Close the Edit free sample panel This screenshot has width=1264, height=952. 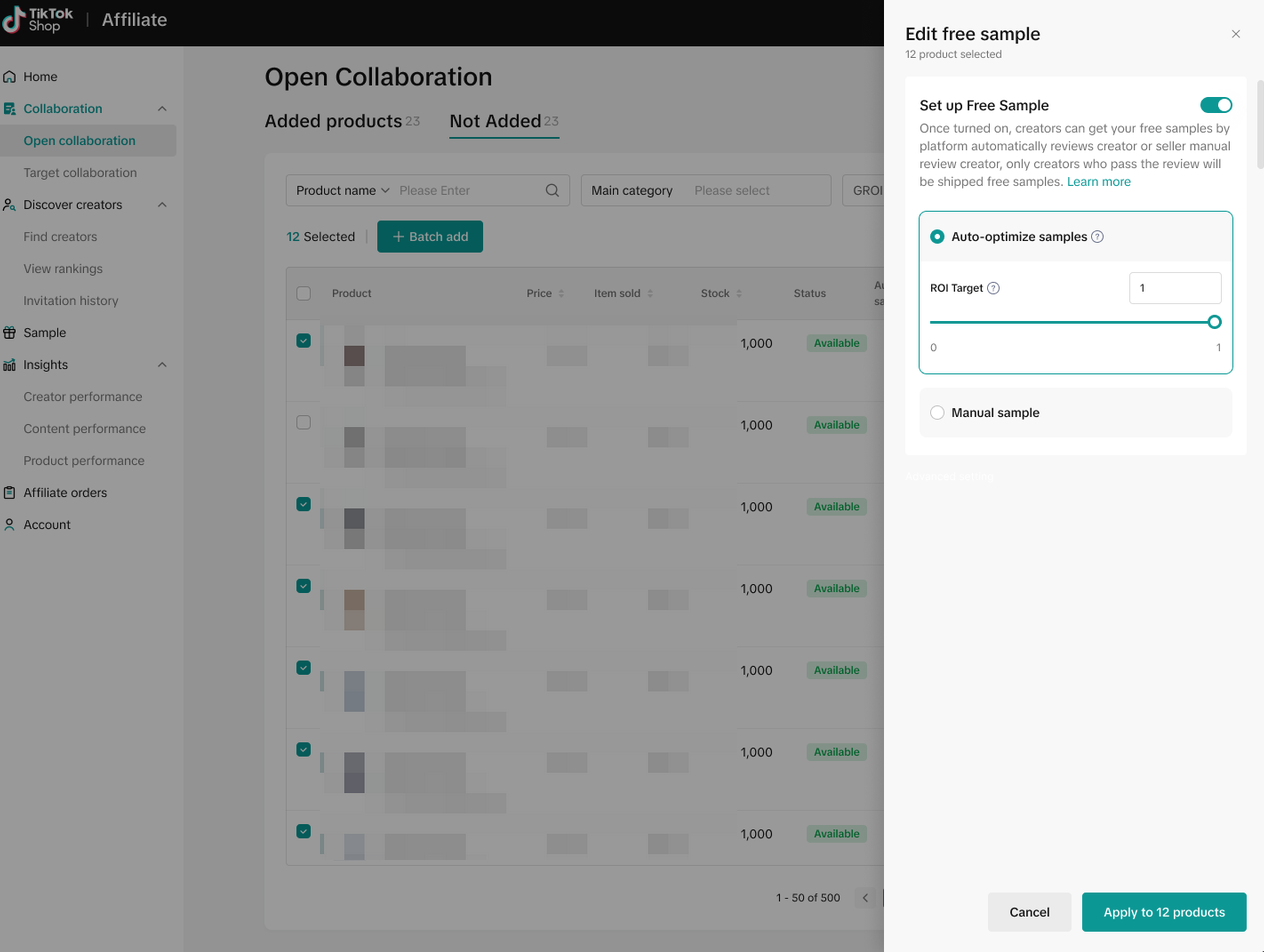click(1236, 34)
